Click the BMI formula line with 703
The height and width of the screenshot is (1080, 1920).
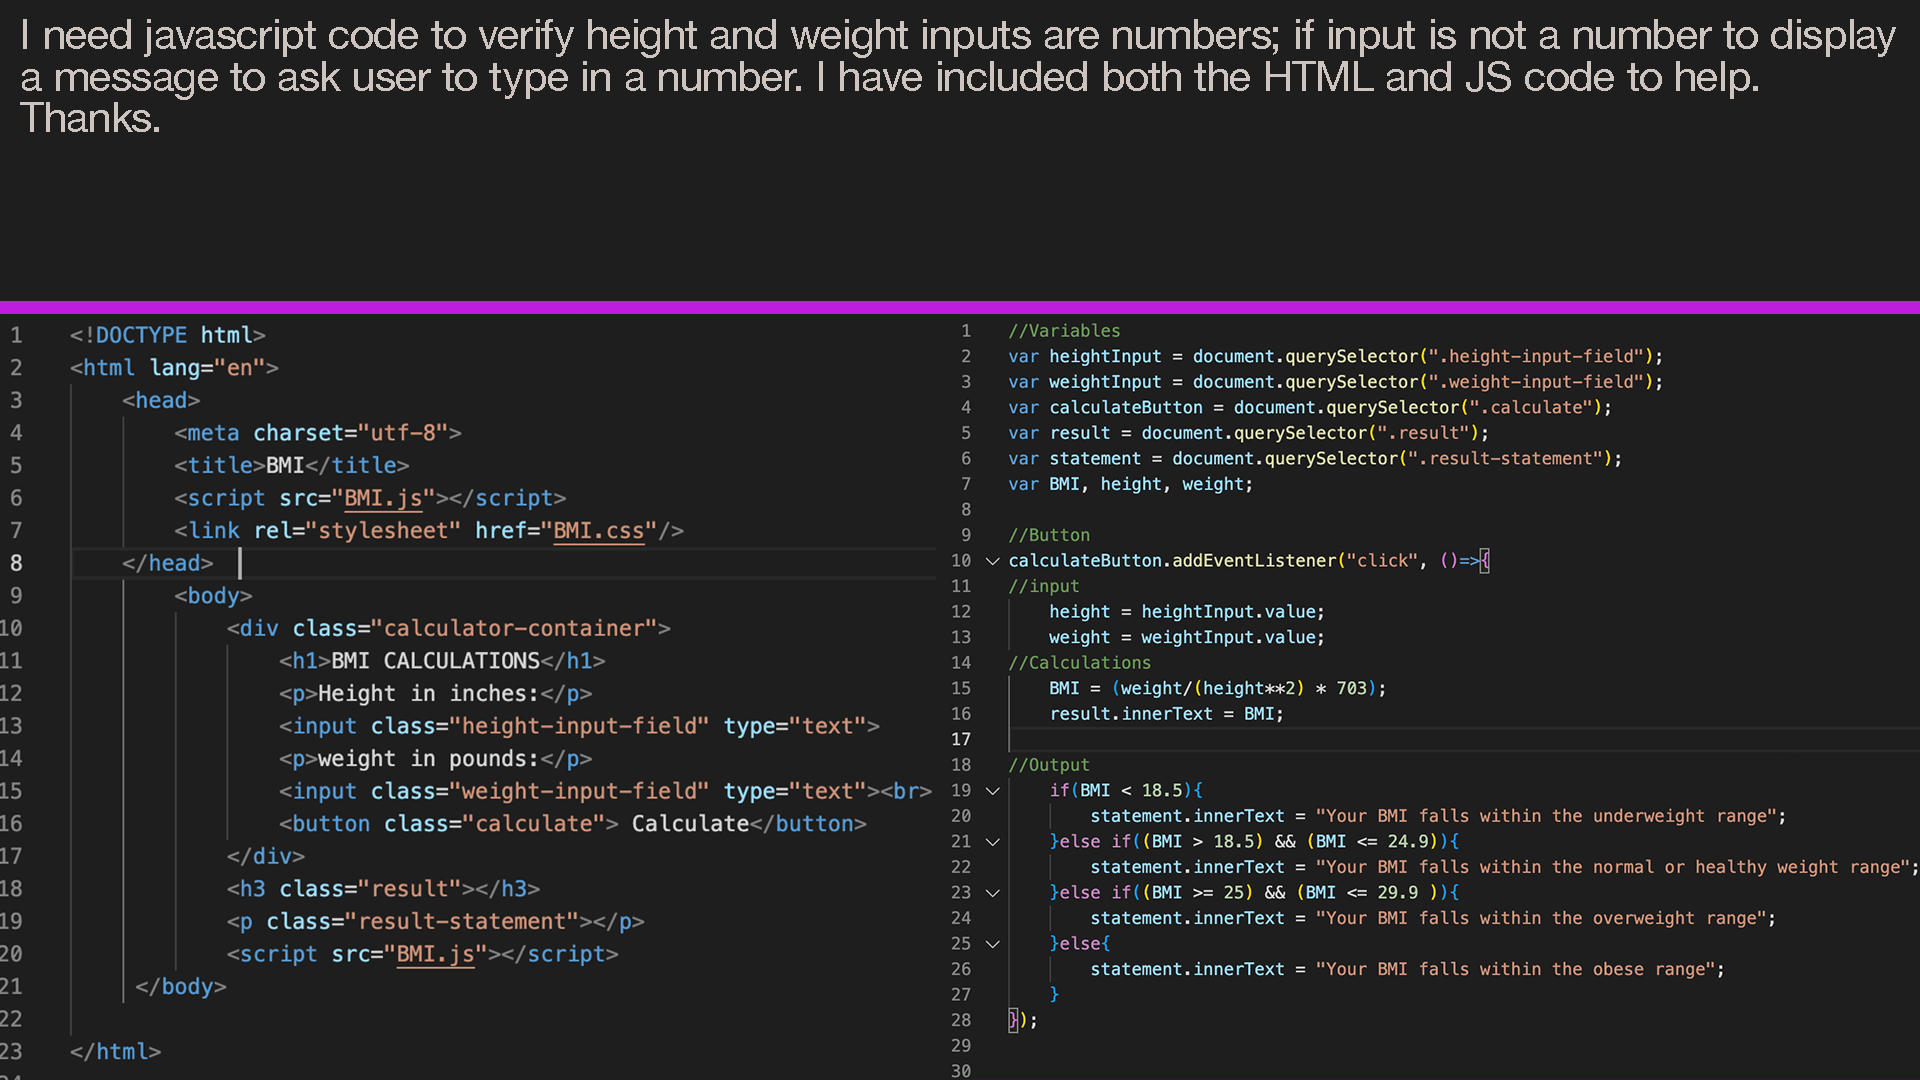coord(1216,688)
